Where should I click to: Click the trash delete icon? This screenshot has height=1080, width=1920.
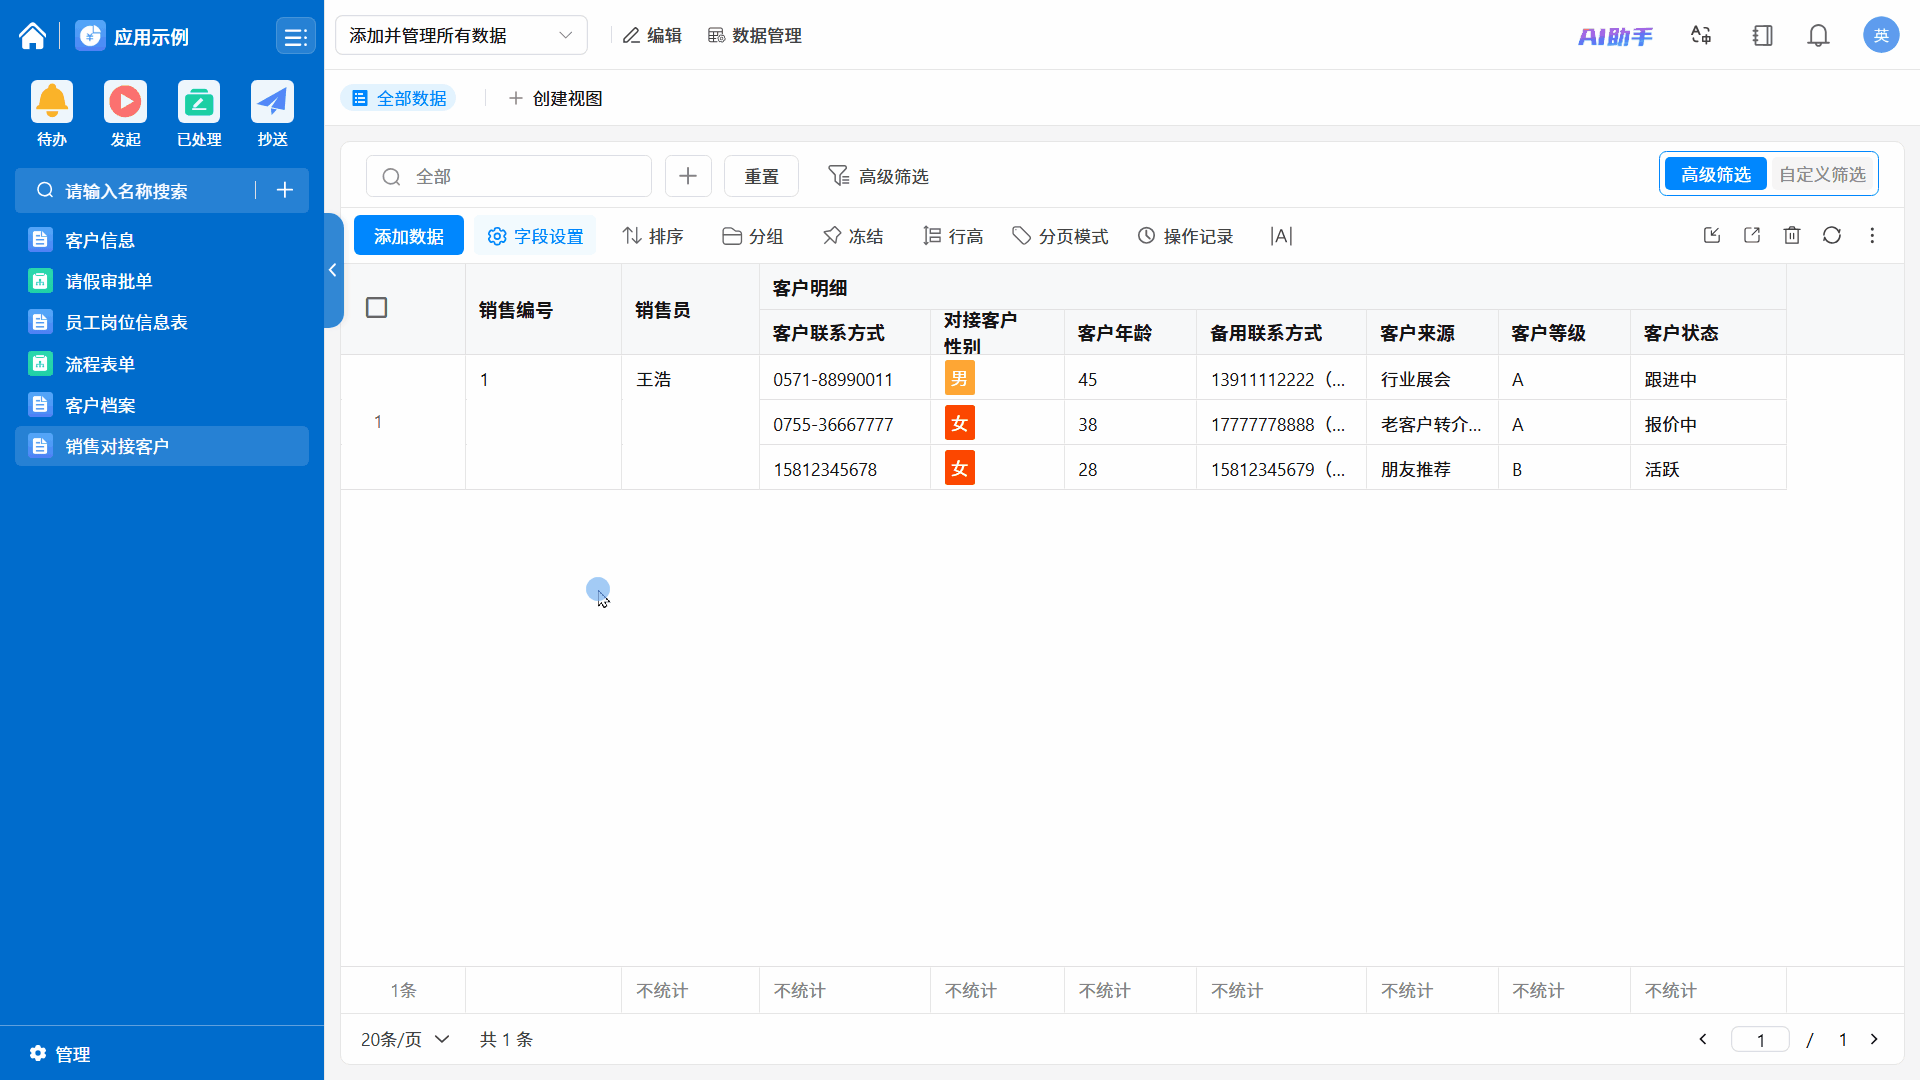(1792, 235)
